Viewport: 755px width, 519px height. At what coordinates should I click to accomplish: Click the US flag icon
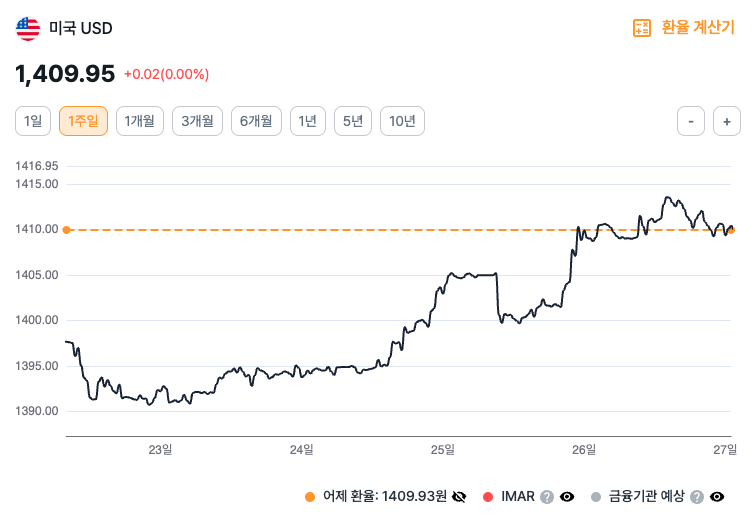pyautogui.click(x=28, y=28)
